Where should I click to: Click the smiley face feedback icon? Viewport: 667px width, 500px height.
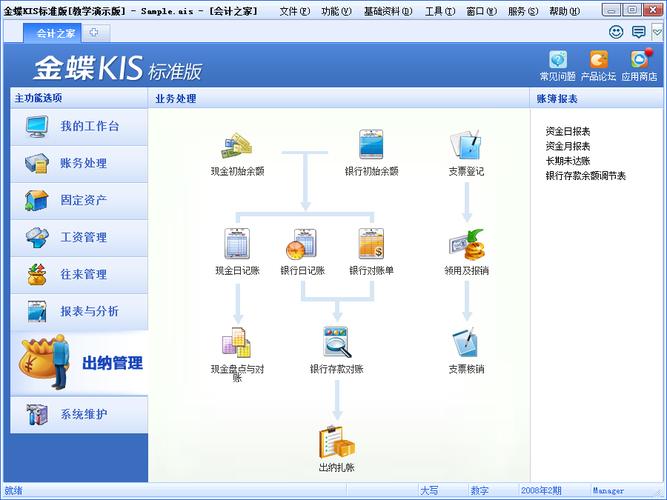(616, 32)
